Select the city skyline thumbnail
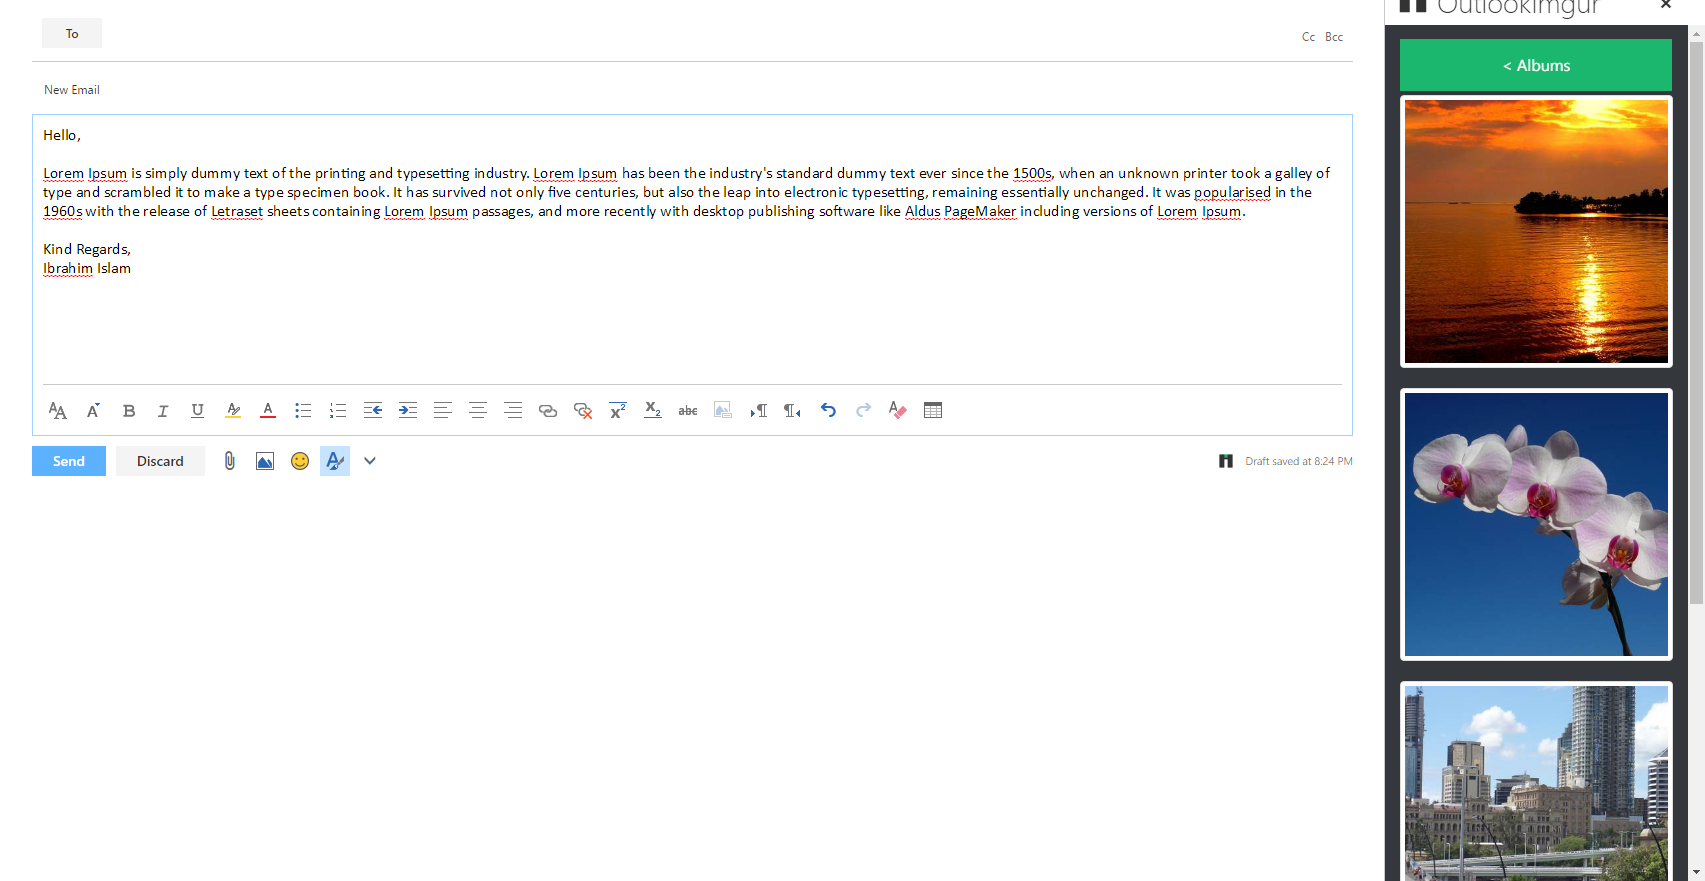The height and width of the screenshot is (881, 1705). coord(1536,783)
